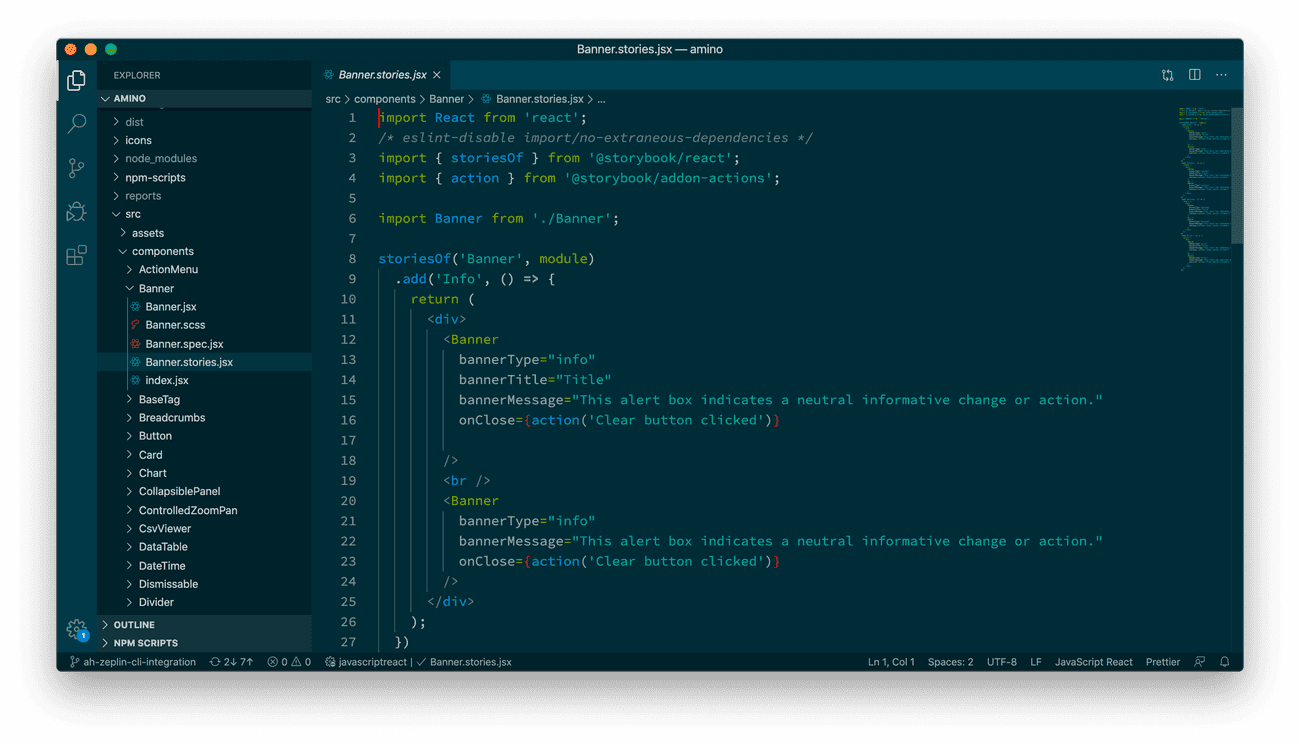Open the editor More Actions ellipsis
The width and height of the screenshot is (1300, 746).
tap(1221, 75)
